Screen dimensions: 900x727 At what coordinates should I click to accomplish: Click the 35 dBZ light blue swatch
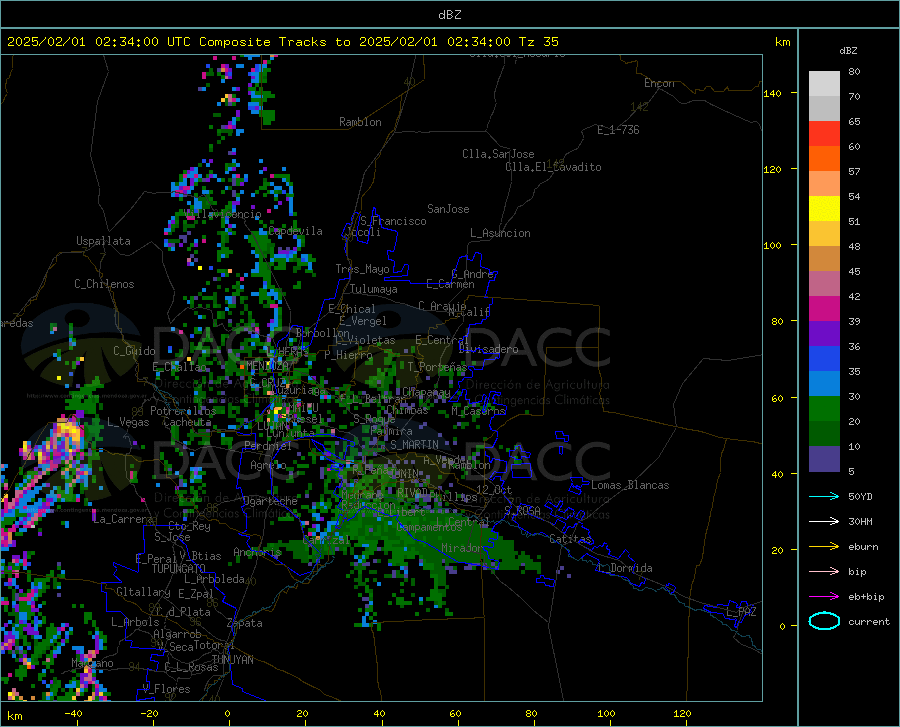coord(824,383)
